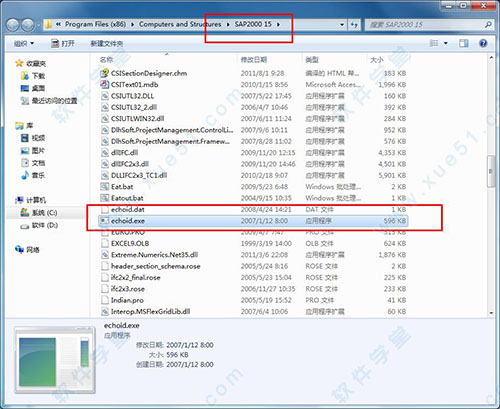Click the EXCEL9.OLB file icon

(x=105, y=243)
